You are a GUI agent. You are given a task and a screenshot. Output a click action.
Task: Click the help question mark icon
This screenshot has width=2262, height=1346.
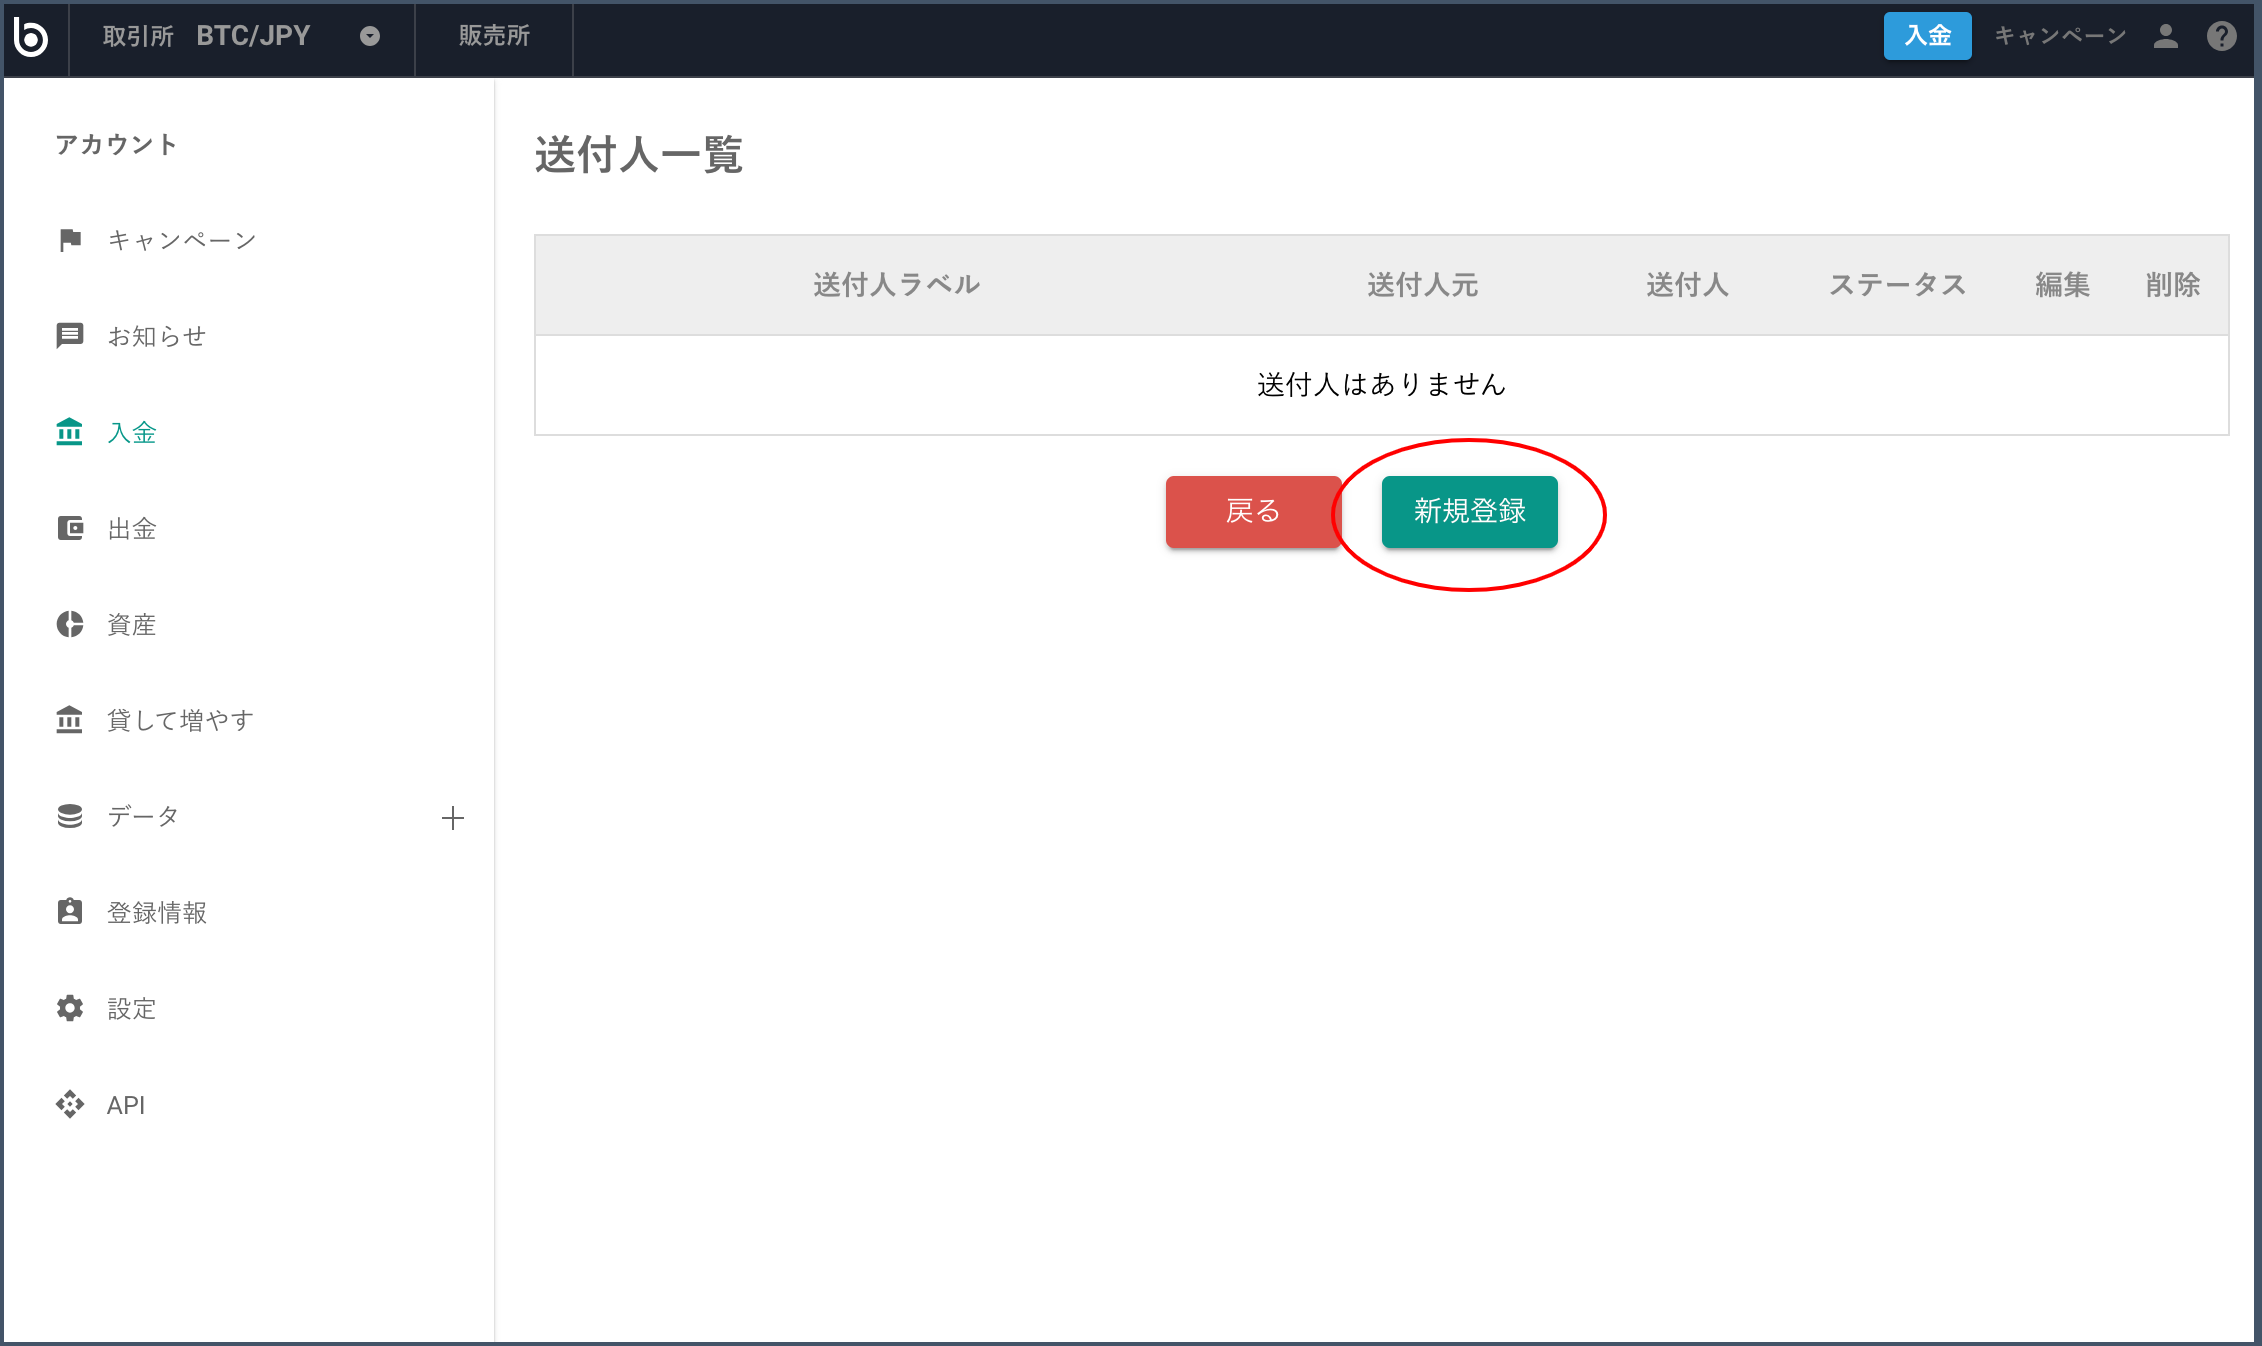(x=2221, y=37)
